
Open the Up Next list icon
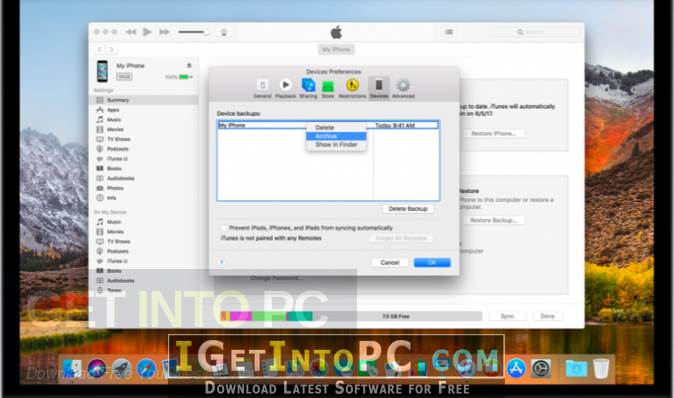[x=449, y=32]
